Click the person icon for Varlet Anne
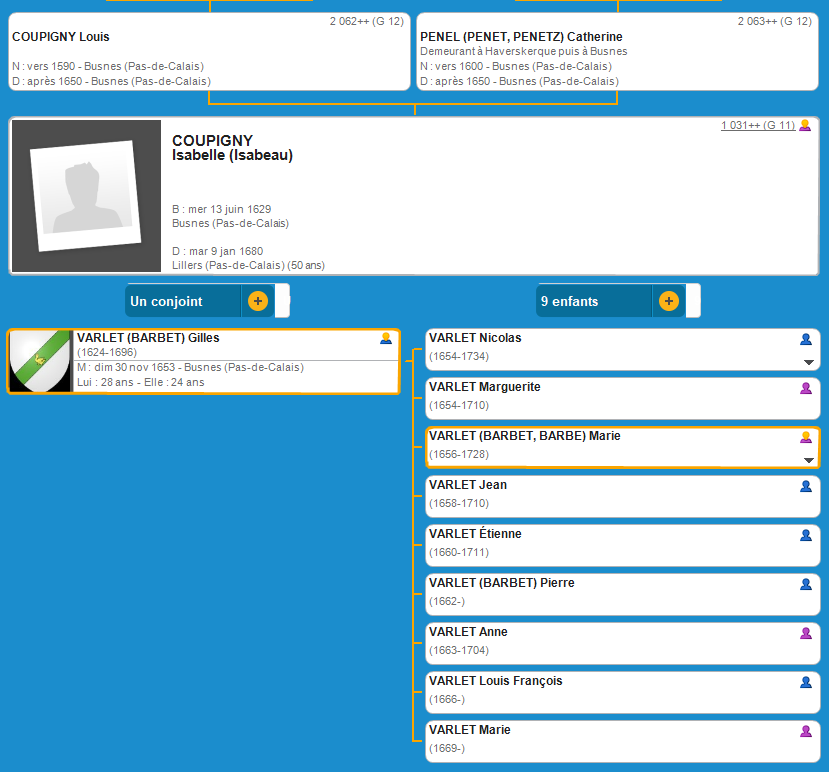 point(806,633)
